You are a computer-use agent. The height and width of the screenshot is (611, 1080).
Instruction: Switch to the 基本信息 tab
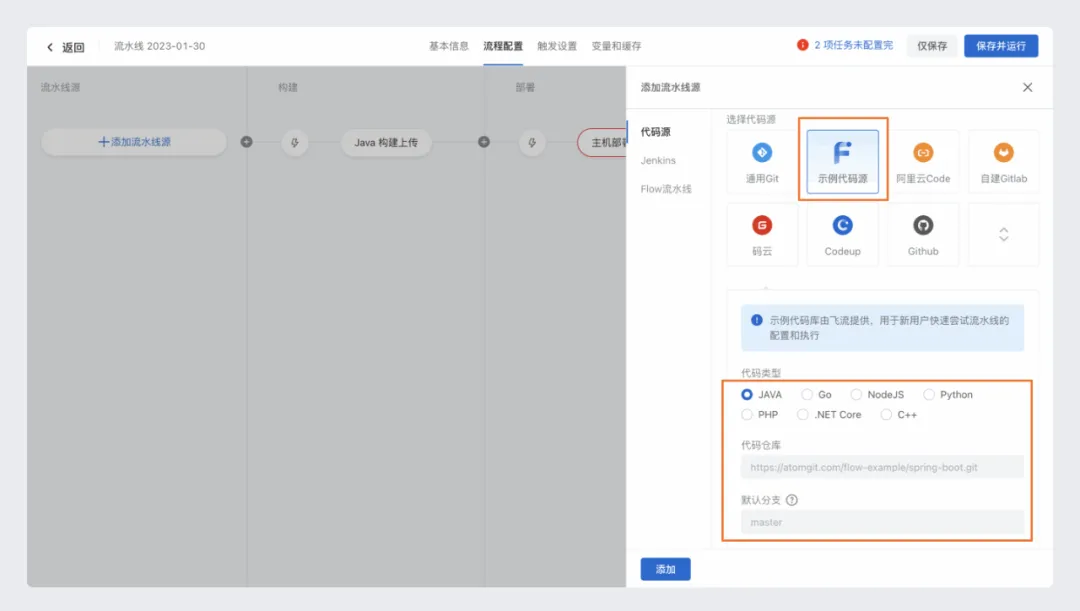click(448, 46)
